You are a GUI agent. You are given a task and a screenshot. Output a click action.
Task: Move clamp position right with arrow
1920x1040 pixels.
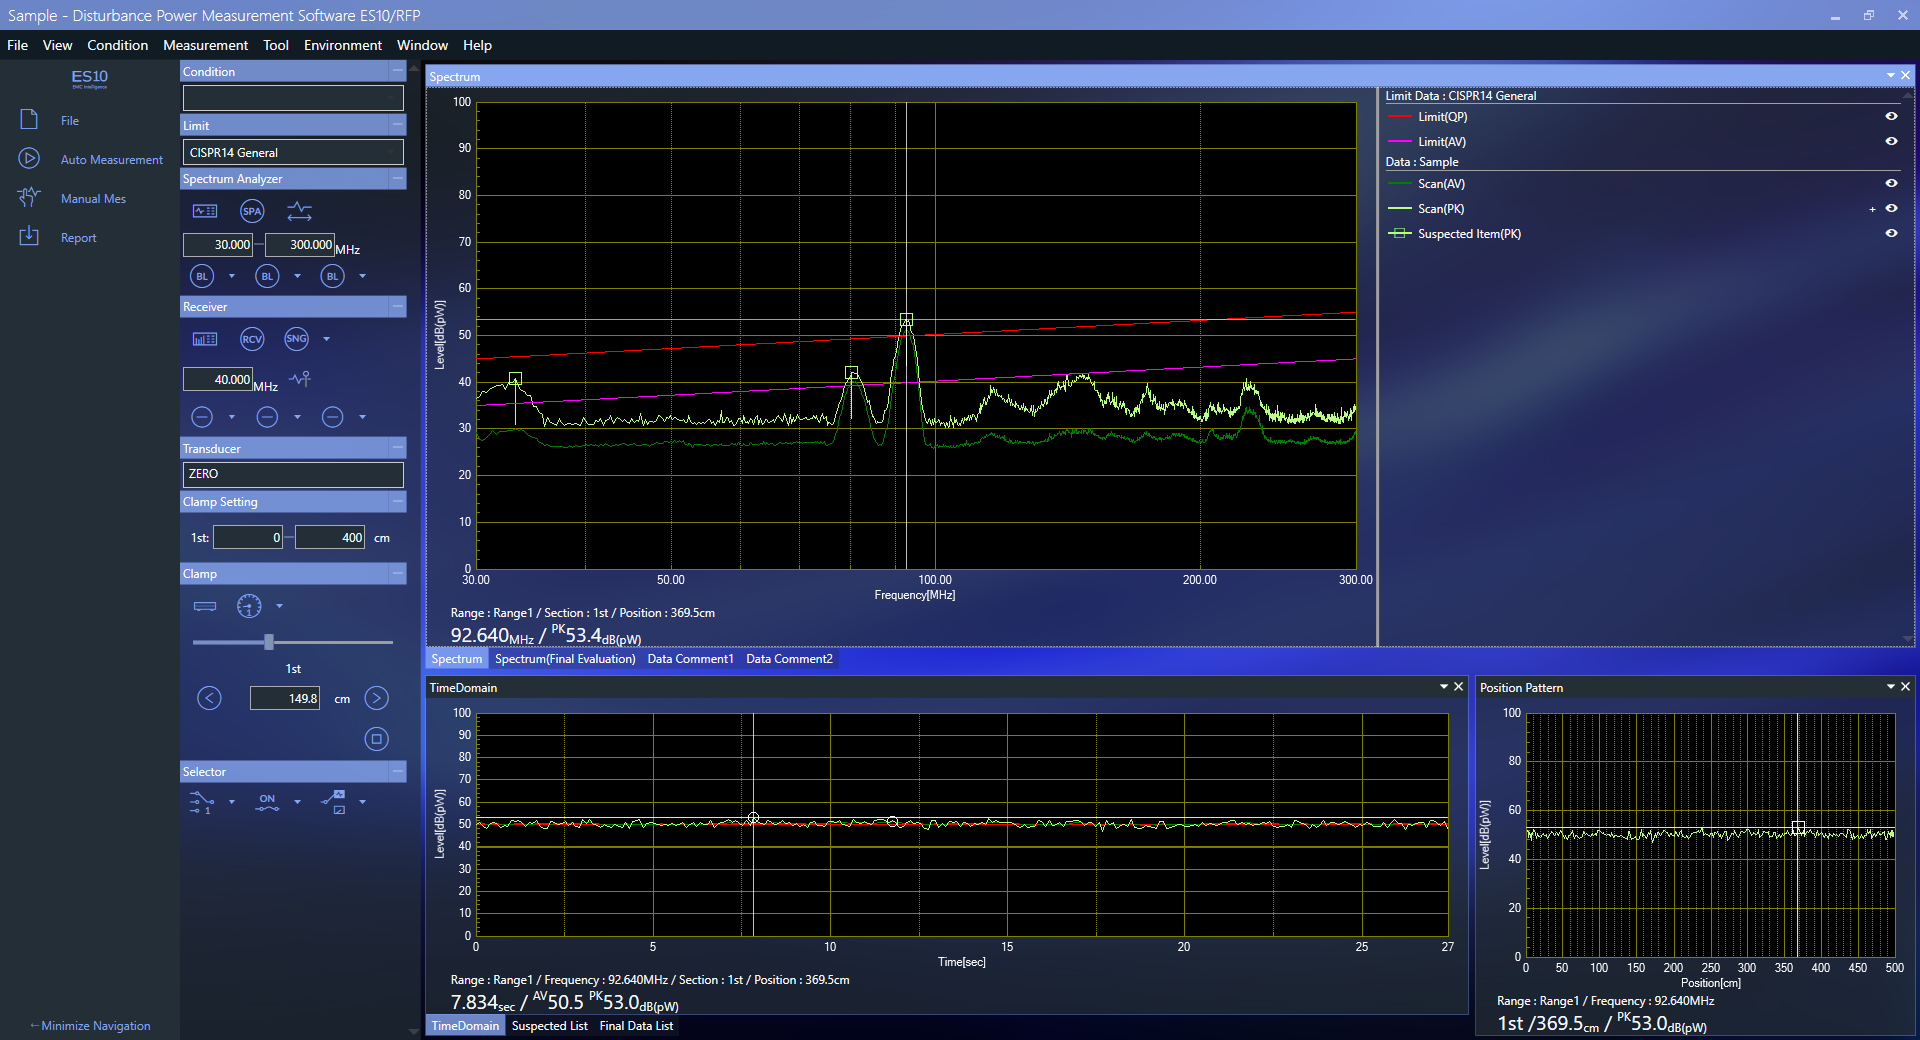(x=376, y=698)
